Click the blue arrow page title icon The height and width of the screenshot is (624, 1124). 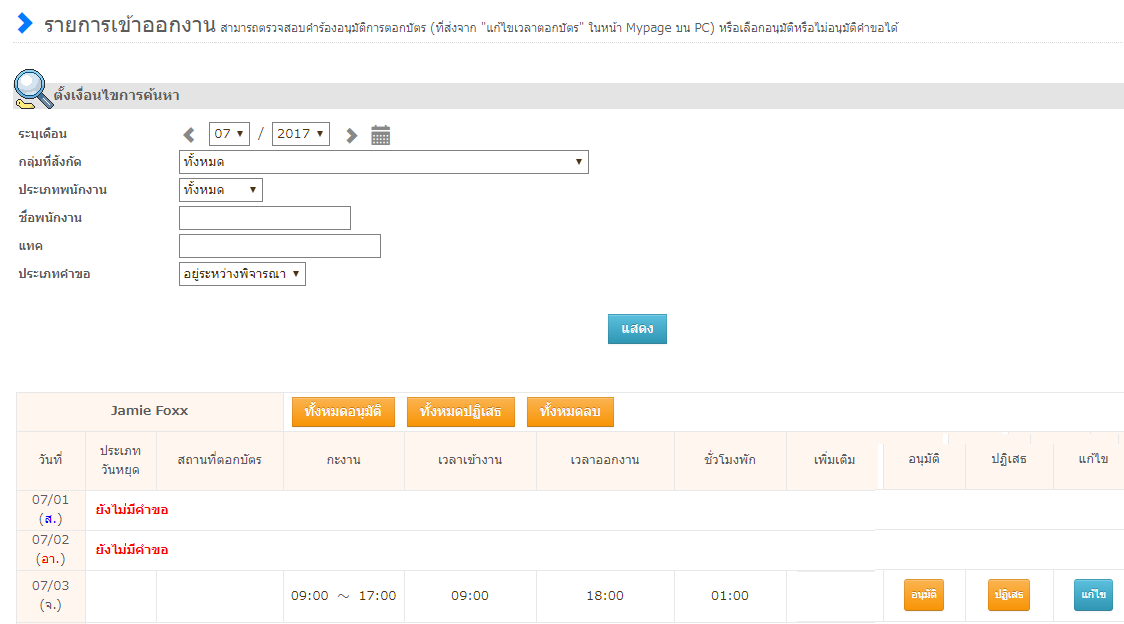[24, 23]
